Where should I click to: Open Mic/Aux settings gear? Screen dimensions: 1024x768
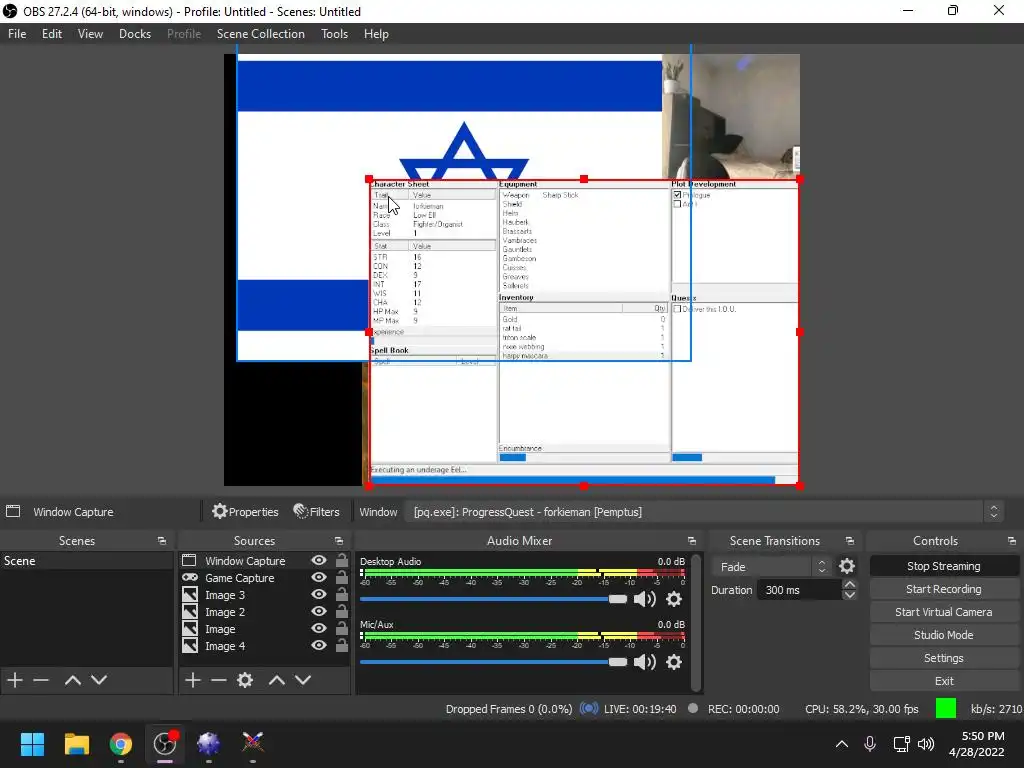(673, 662)
